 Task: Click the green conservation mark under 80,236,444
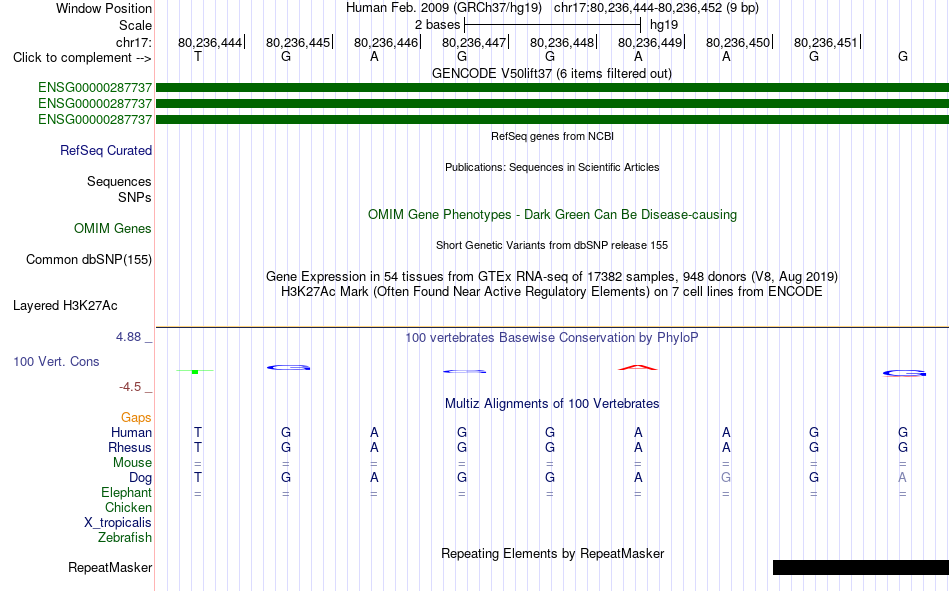[x=195, y=371]
